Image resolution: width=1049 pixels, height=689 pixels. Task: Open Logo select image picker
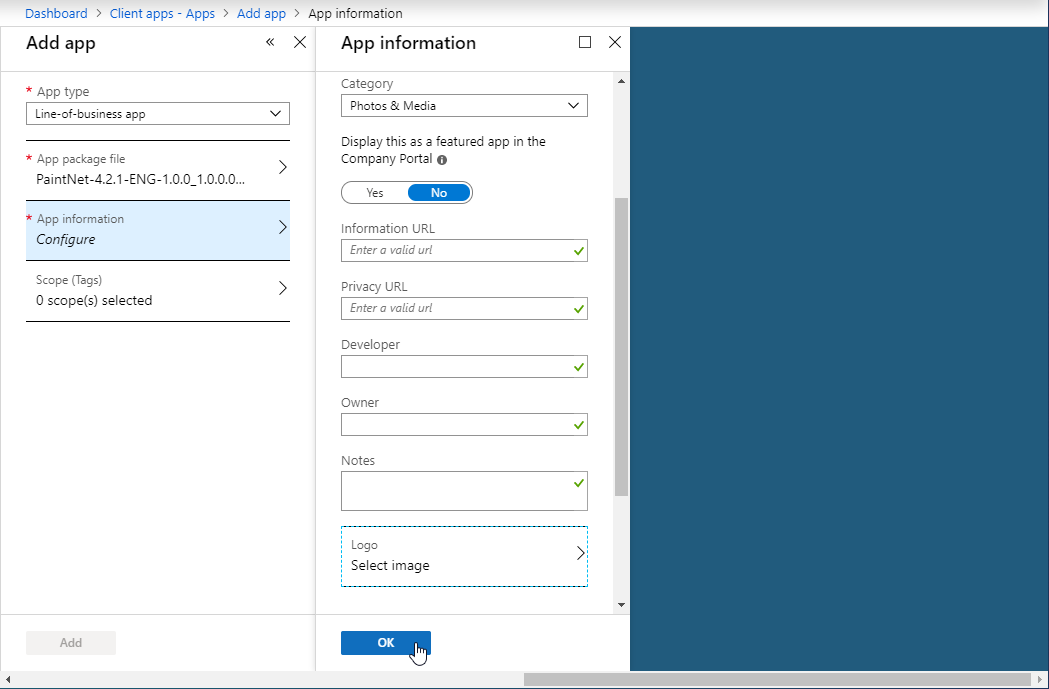[x=464, y=556]
